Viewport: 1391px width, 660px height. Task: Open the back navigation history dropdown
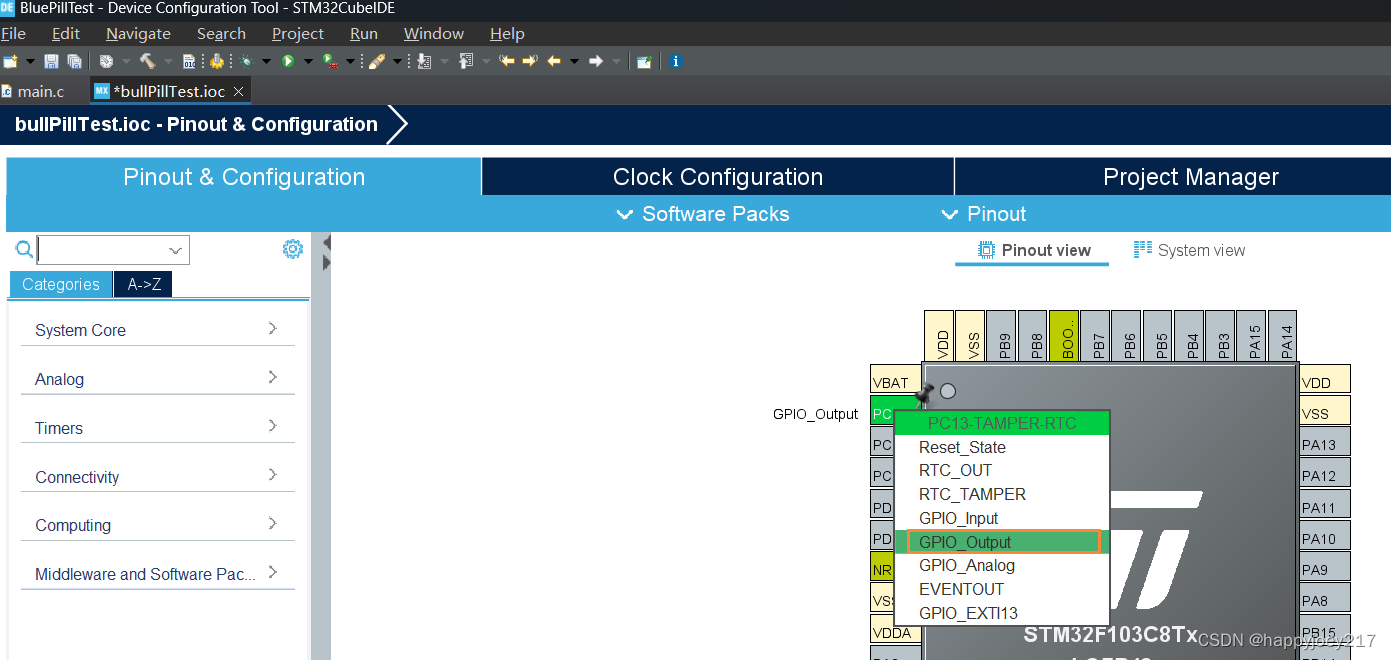tap(574, 61)
